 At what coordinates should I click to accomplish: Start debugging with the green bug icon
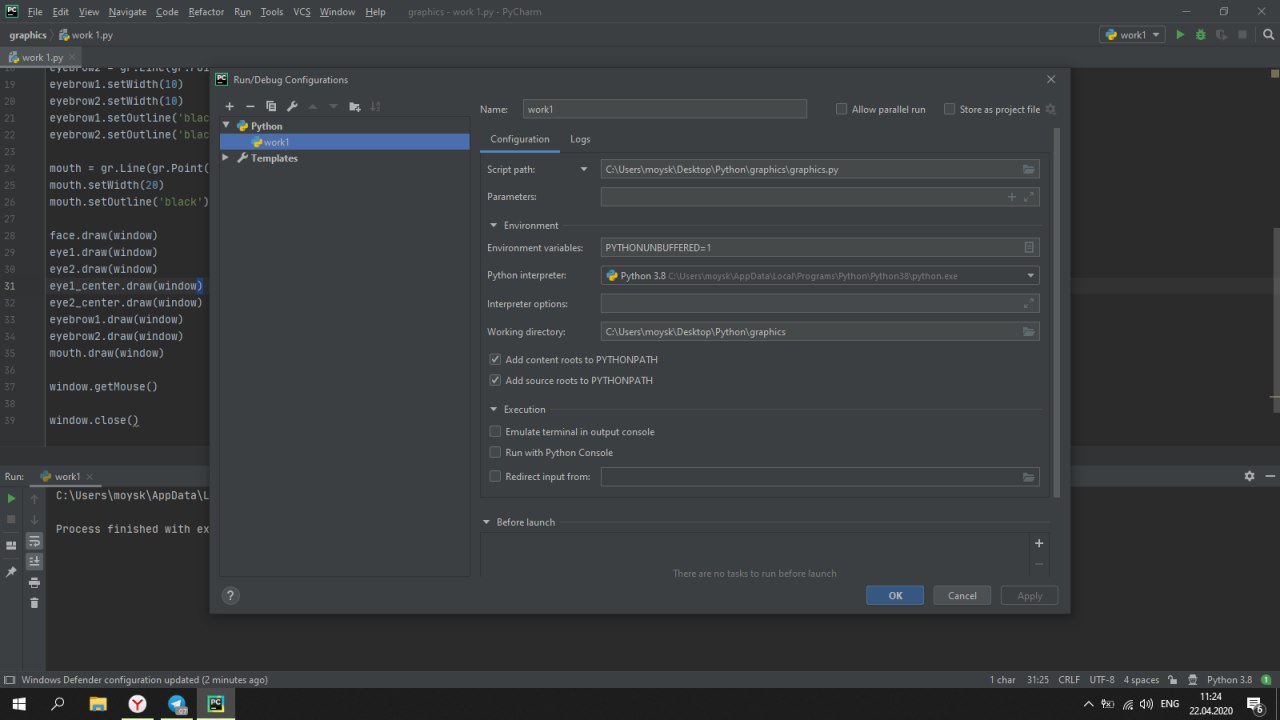click(x=1200, y=35)
